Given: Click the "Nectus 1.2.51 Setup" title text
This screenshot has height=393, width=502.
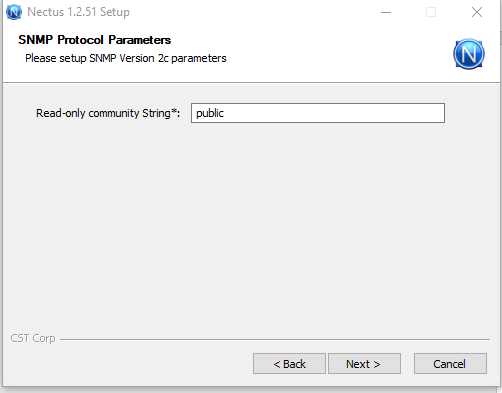Looking at the screenshot, I should coord(78,12).
